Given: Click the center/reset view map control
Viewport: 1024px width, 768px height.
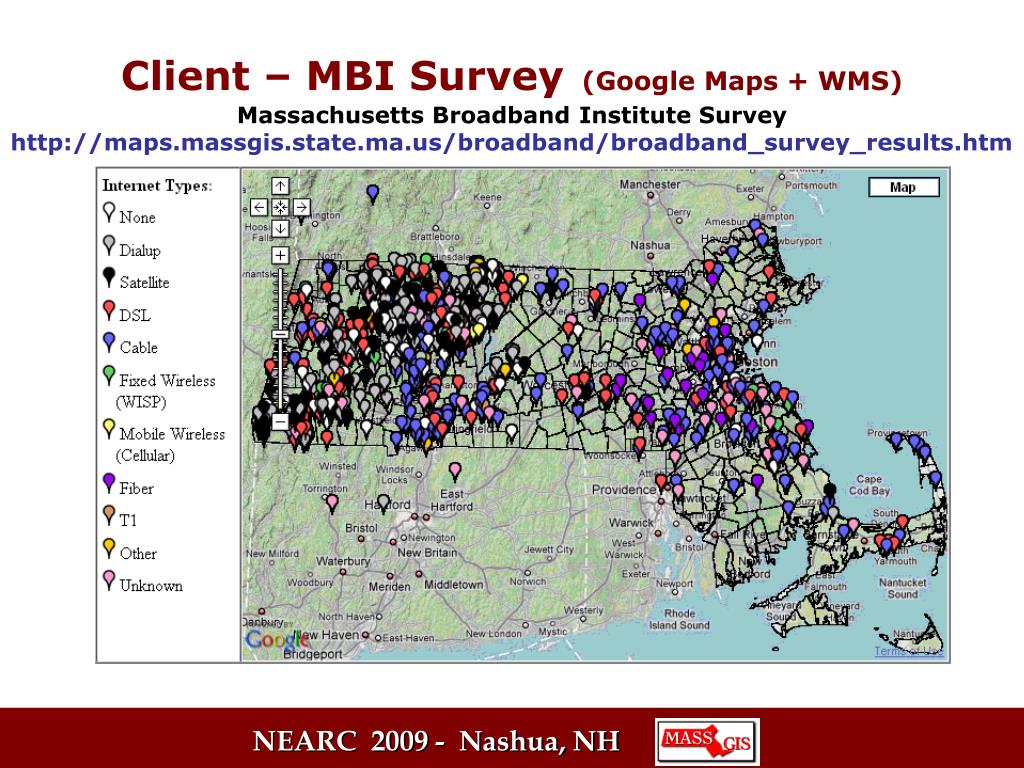Looking at the screenshot, I should (280, 208).
